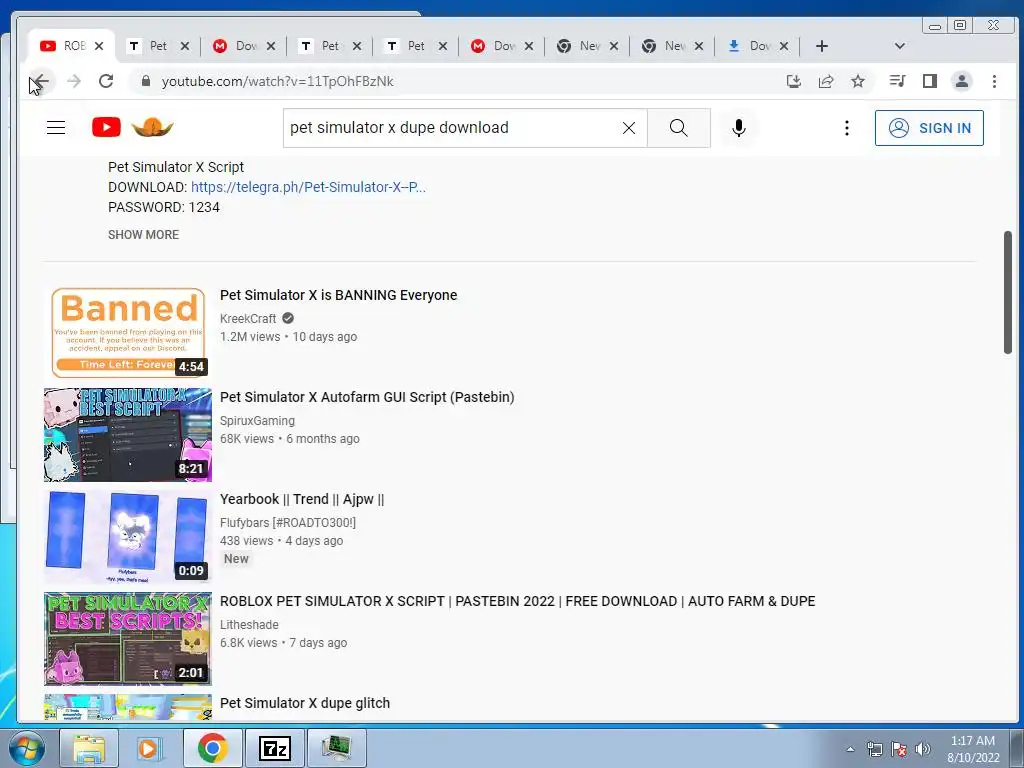
Task: Close the first Pet tab
Action: pyautogui.click(x=185, y=46)
